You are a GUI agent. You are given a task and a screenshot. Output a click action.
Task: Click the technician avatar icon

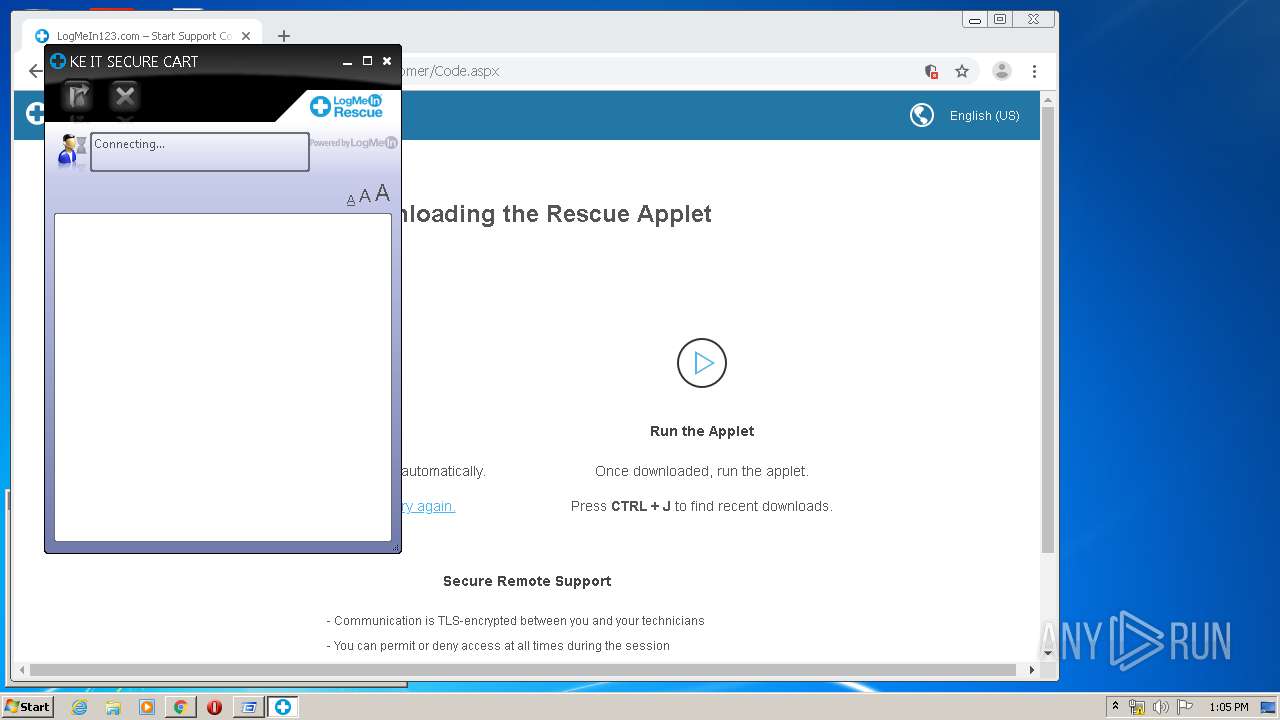coord(71,151)
